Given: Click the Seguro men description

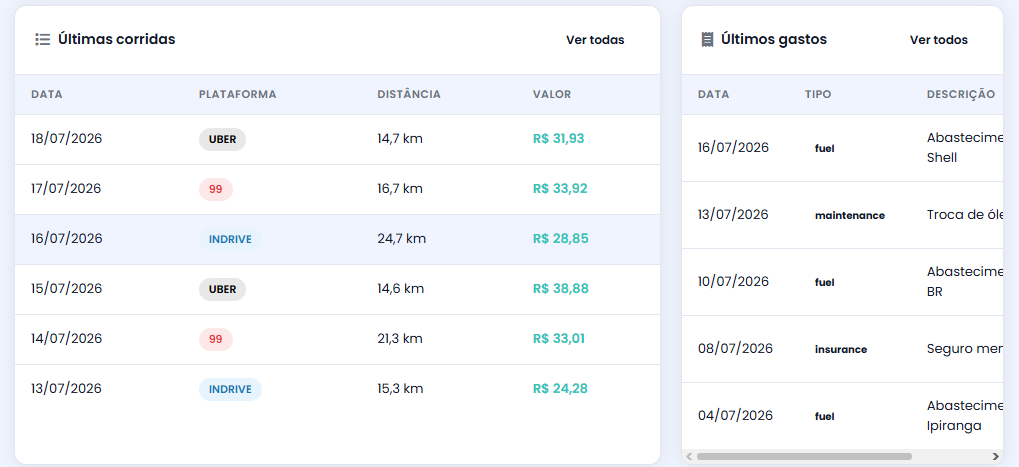Looking at the screenshot, I should click(x=964, y=348).
